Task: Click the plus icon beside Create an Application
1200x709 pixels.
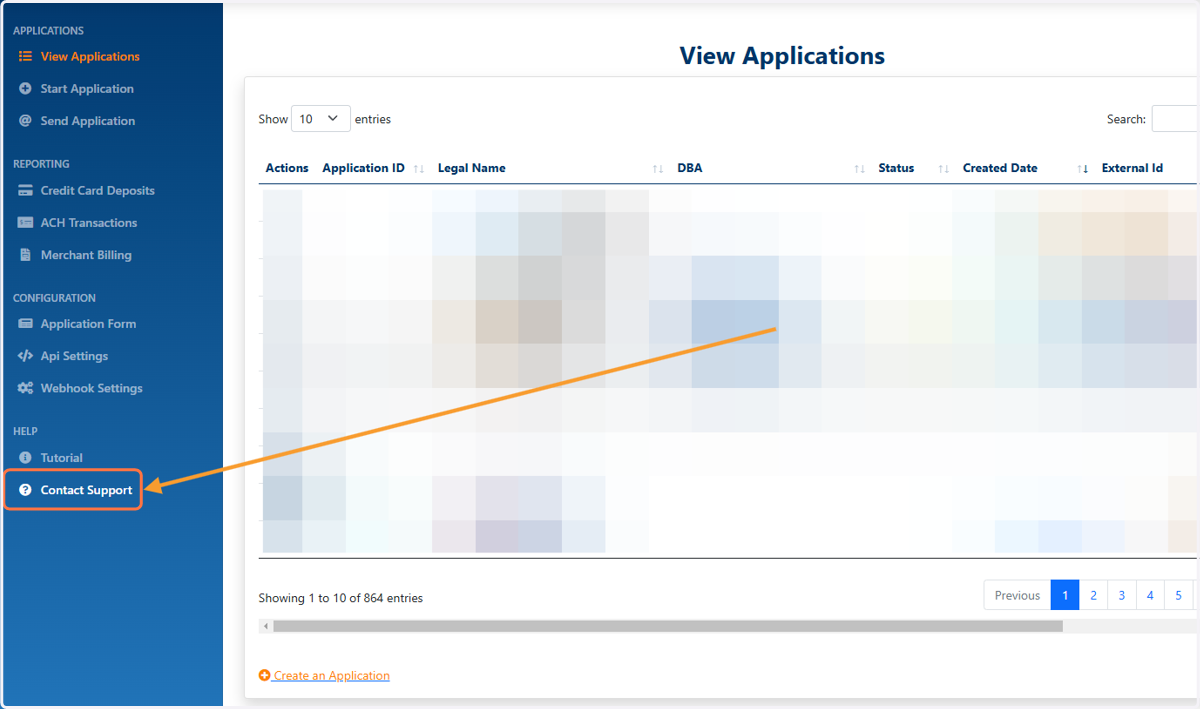Action: (265, 676)
